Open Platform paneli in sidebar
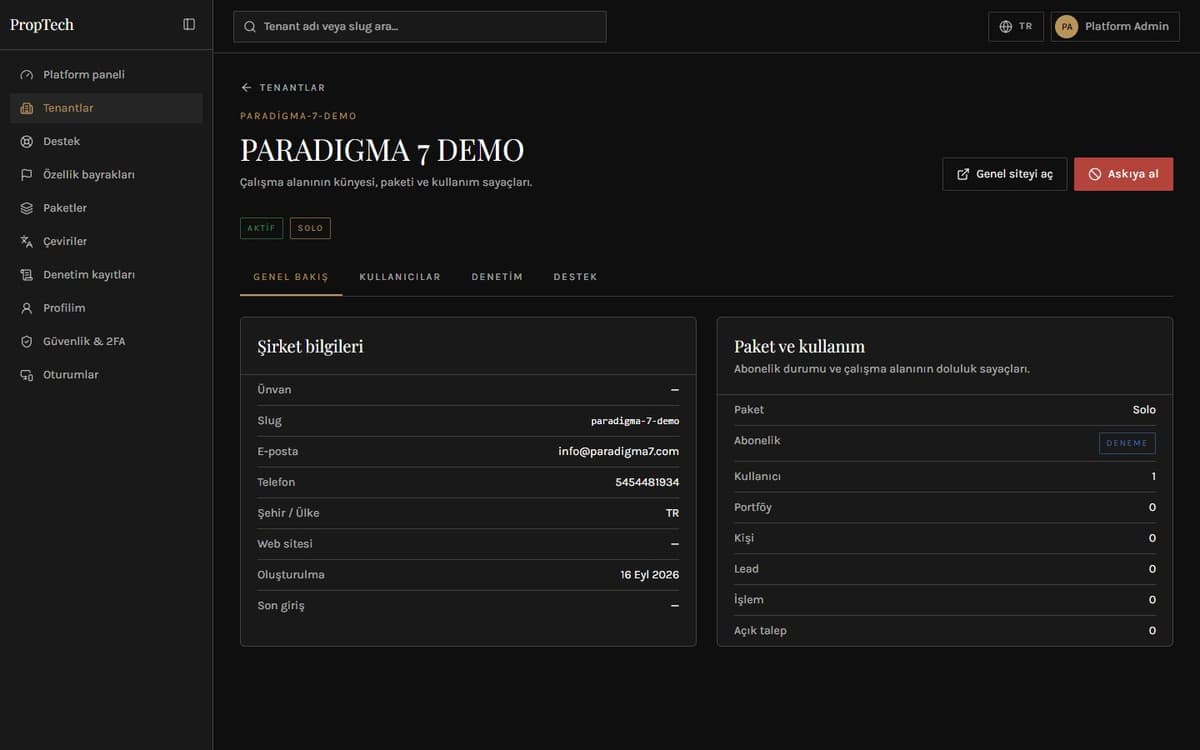 coord(106,75)
